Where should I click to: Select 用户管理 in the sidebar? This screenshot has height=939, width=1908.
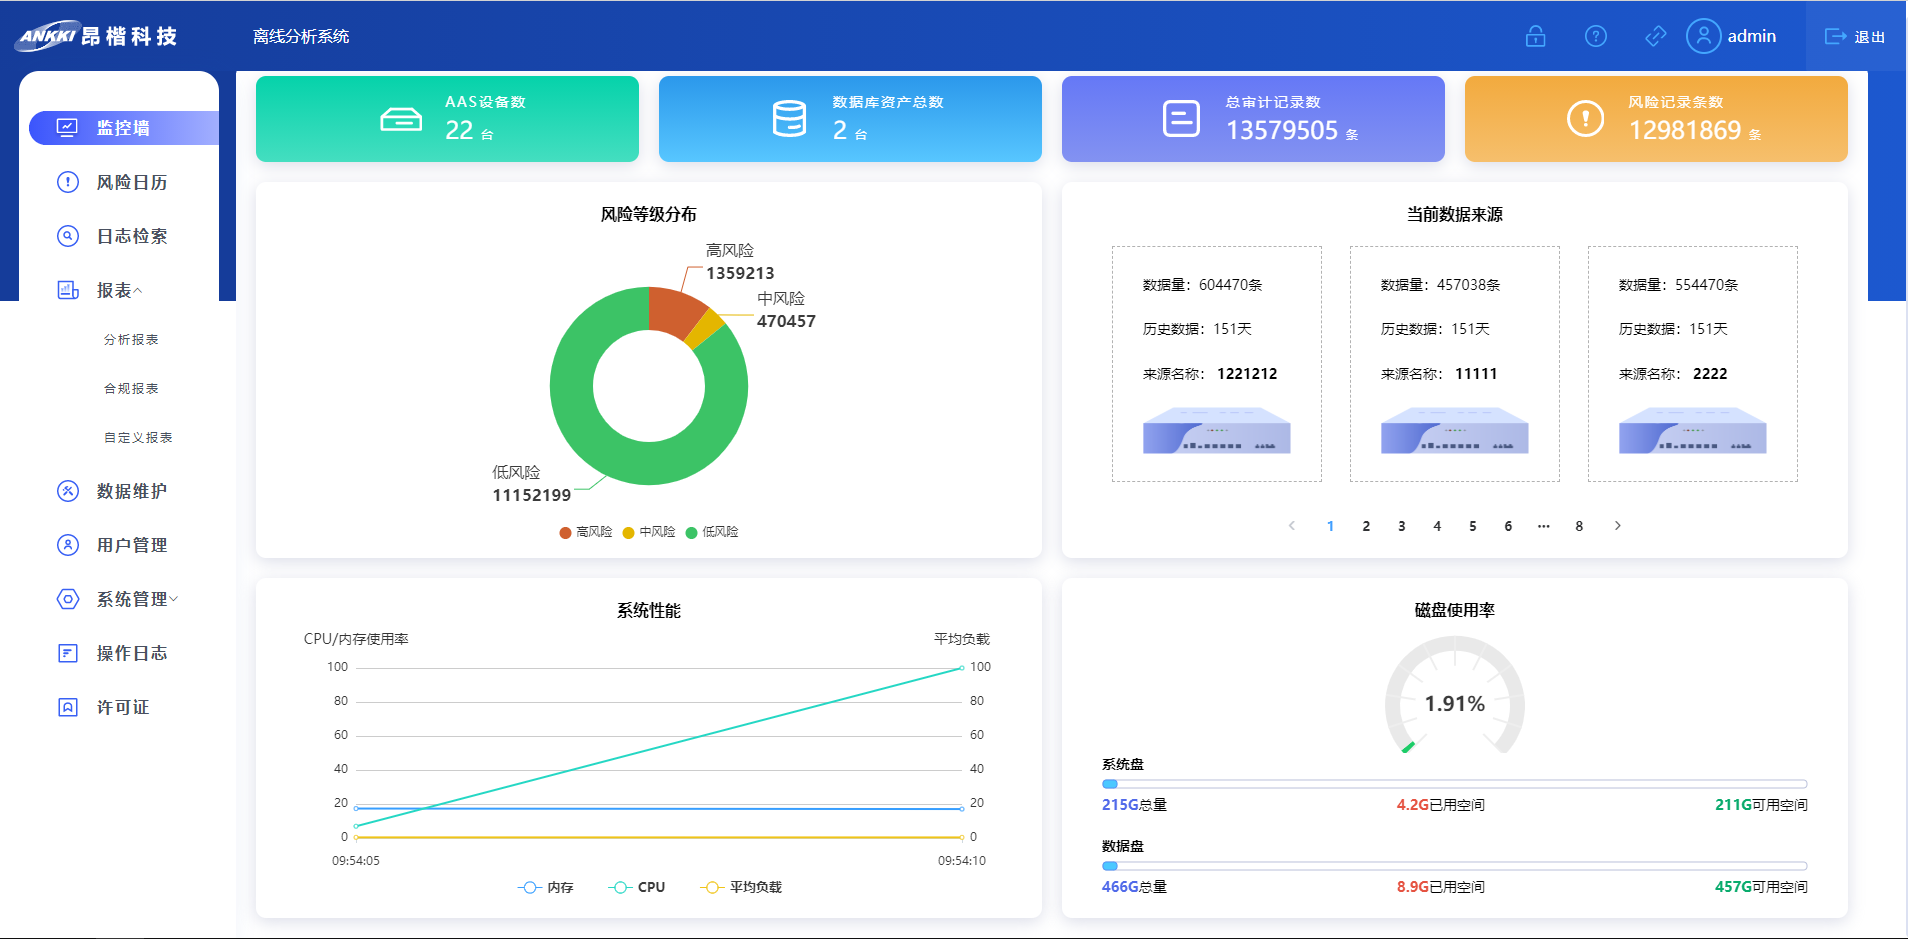tap(131, 545)
